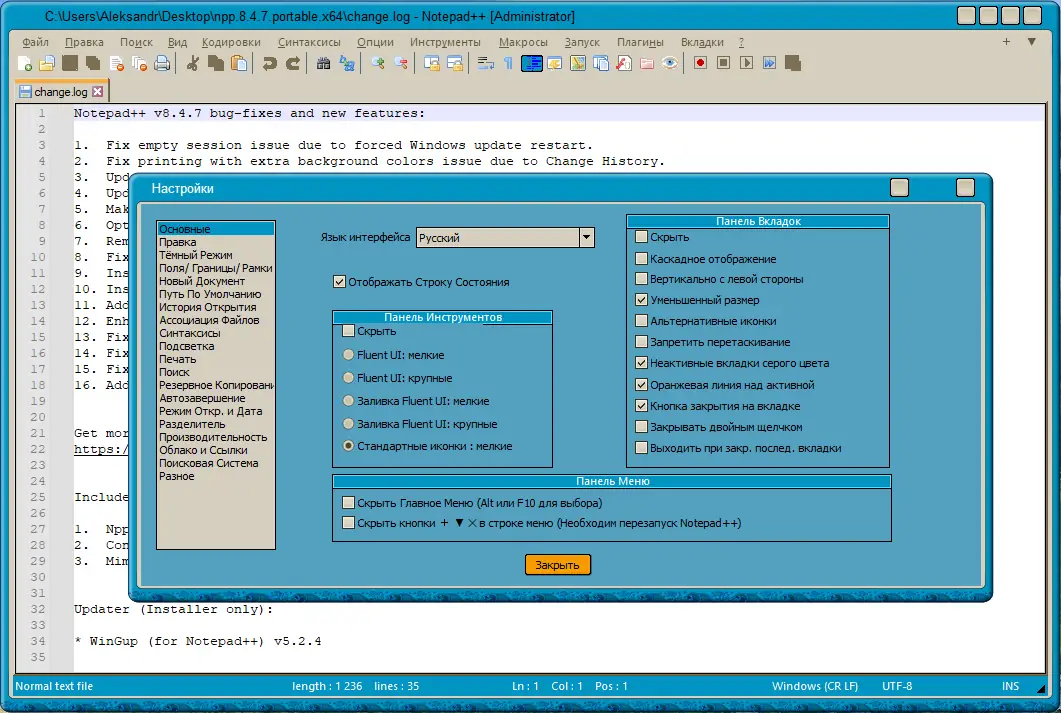Click the Close document toolbar icon
The width and height of the screenshot is (1061, 713).
tap(116, 64)
